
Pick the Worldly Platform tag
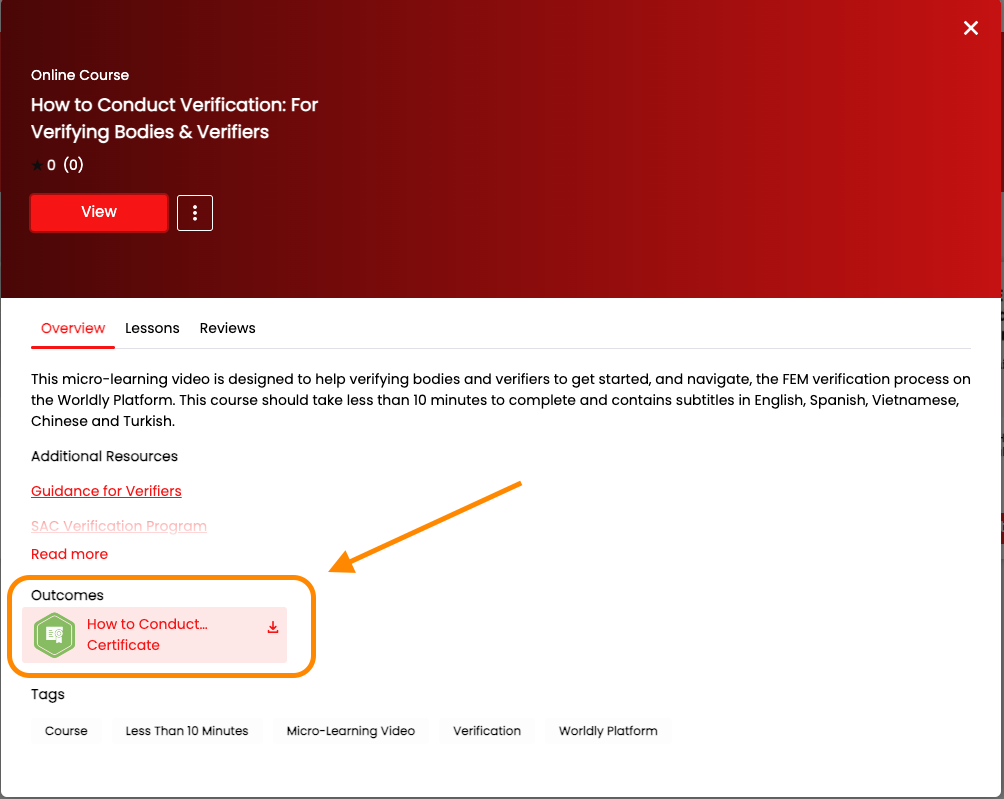point(608,731)
